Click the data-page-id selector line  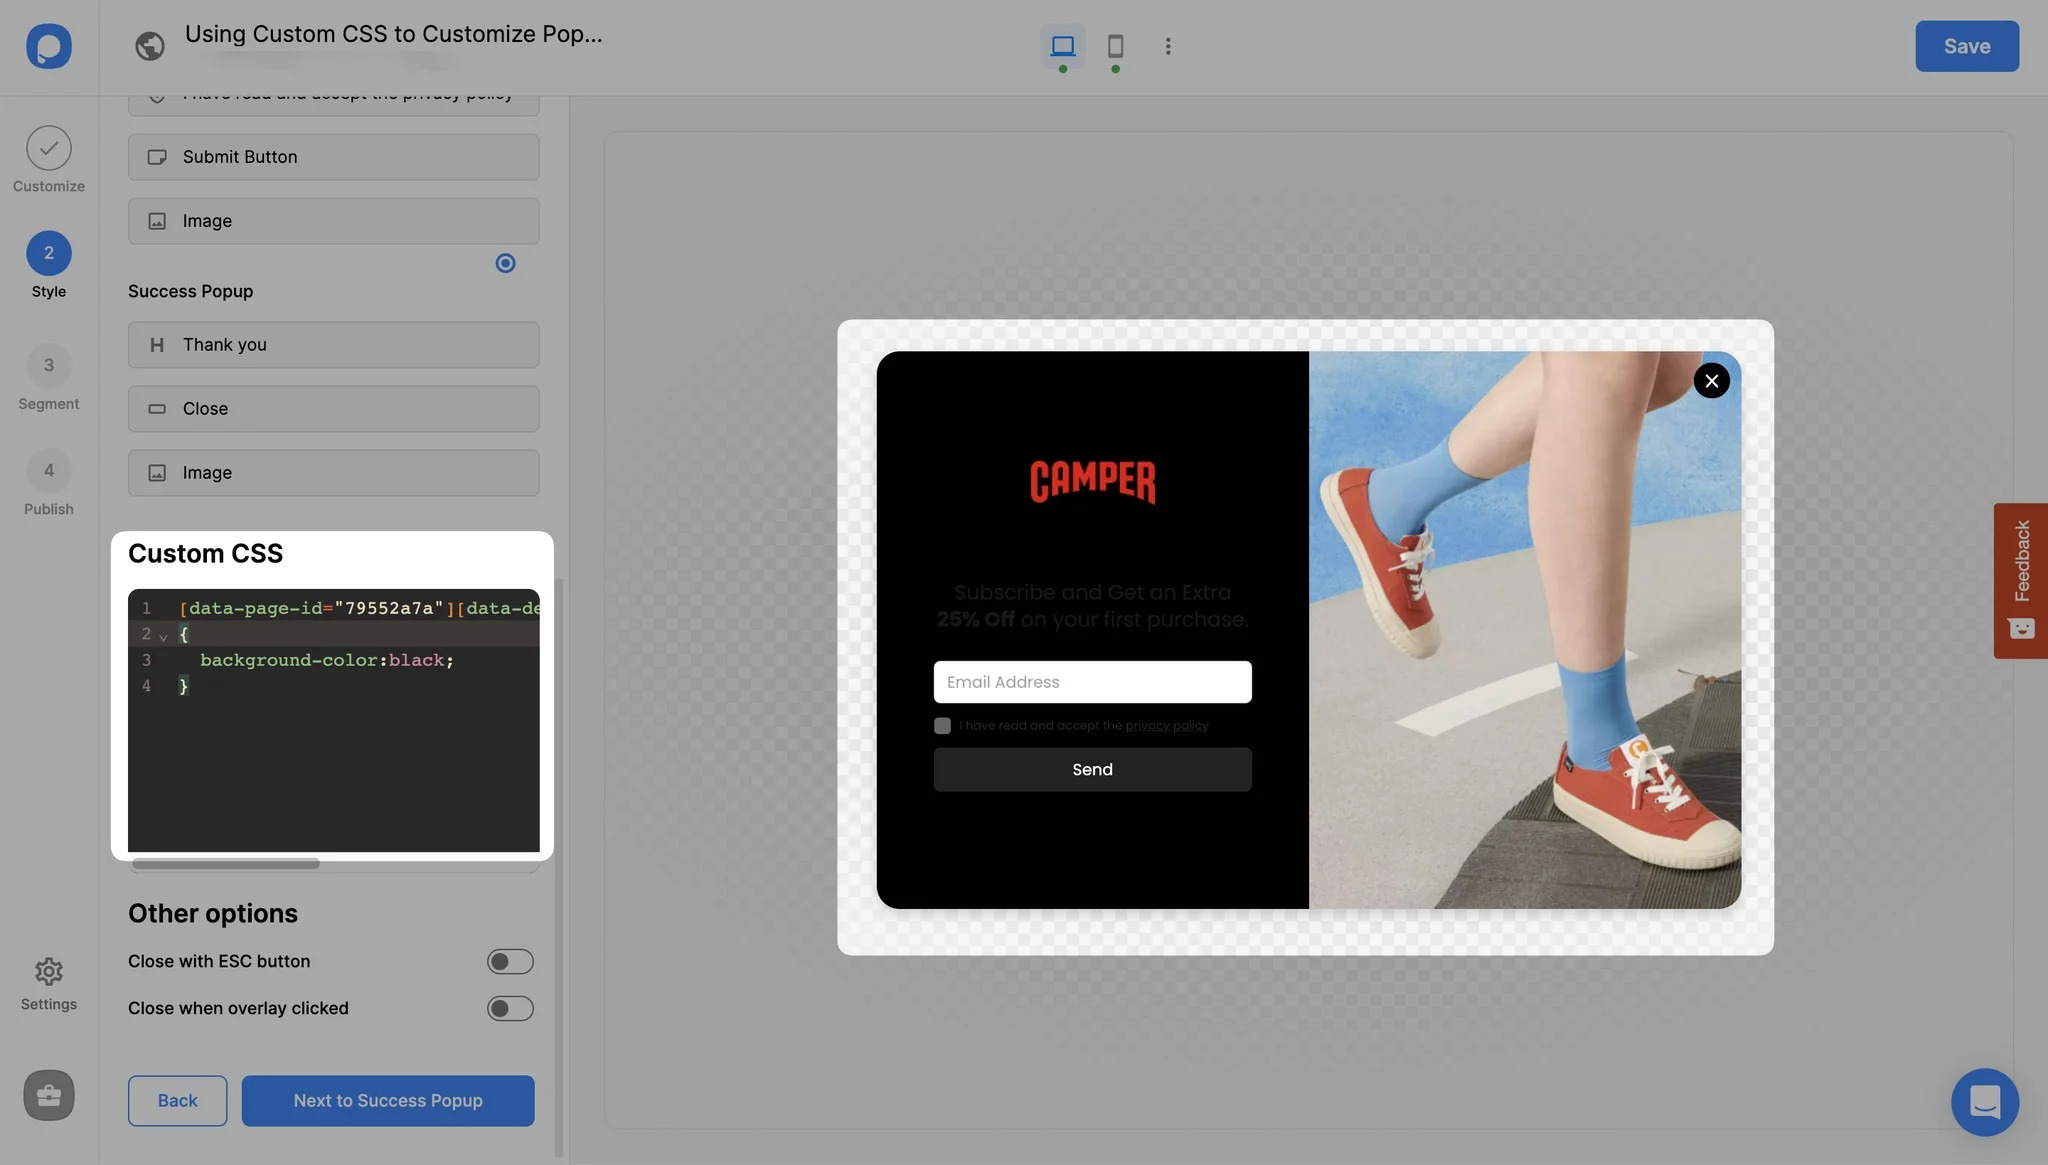point(360,609)
